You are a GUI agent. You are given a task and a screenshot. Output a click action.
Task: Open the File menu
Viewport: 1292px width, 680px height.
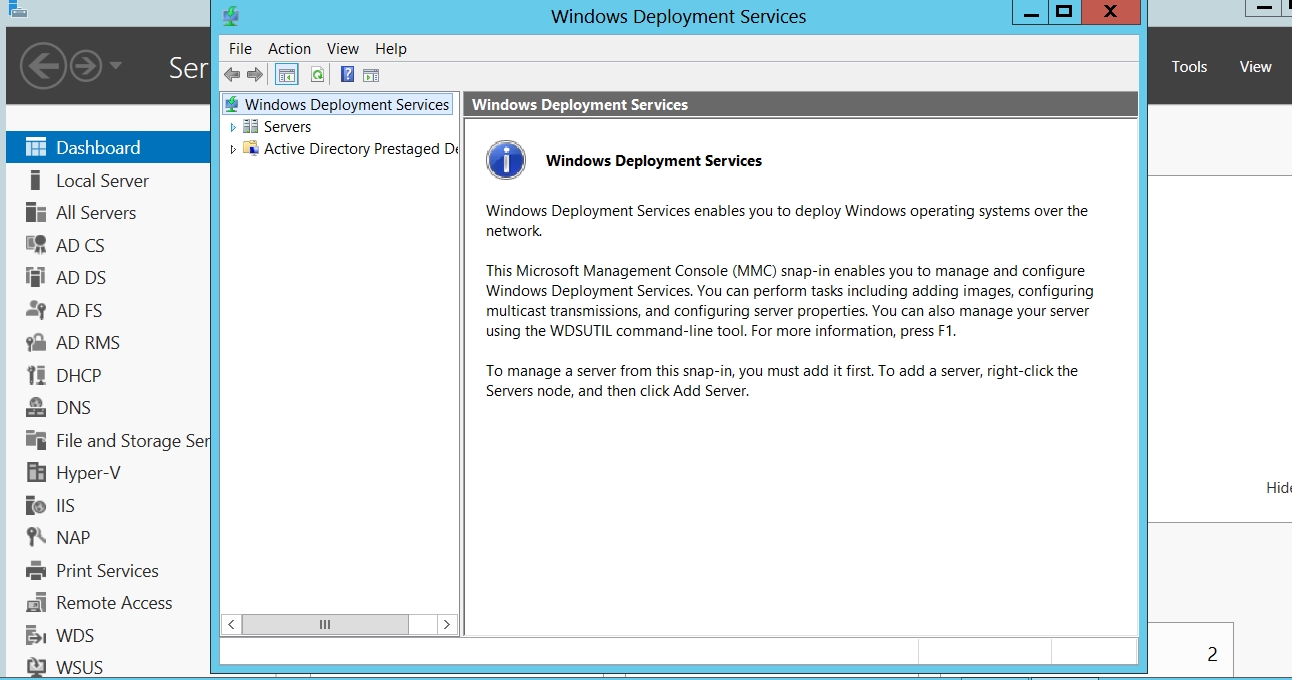pos(240,49)
